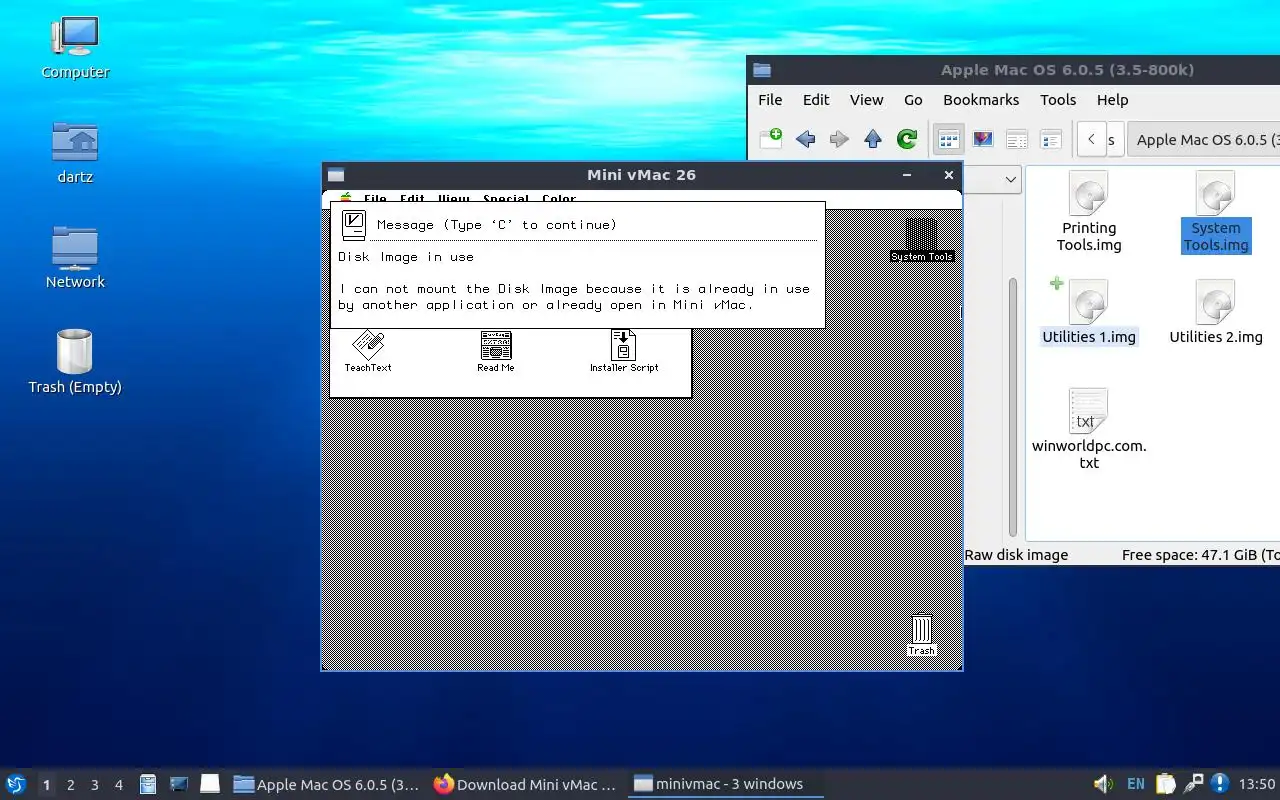Open the LXQt start menu
The height and width of the screenshot is (800, 1280).
click(x=15, y=784)
